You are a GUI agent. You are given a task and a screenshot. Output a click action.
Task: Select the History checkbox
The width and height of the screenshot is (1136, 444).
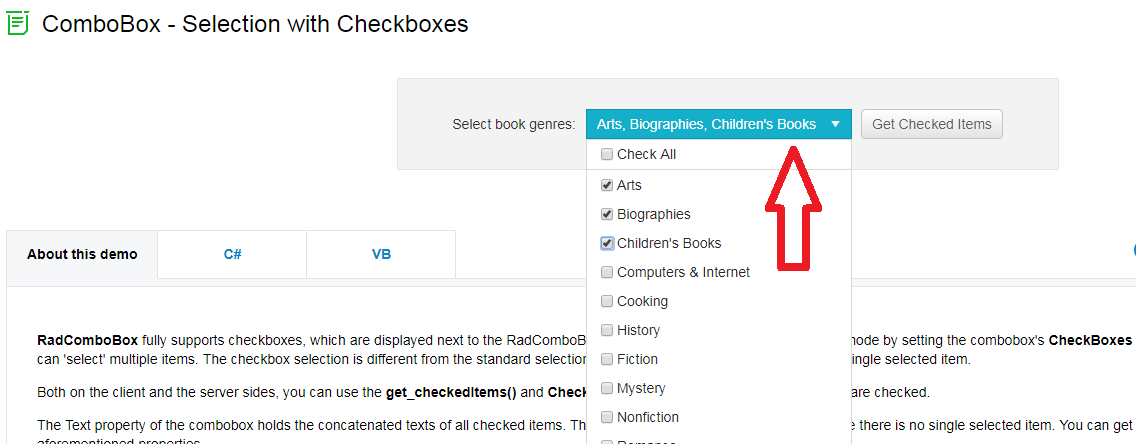(x=607, y=331)
